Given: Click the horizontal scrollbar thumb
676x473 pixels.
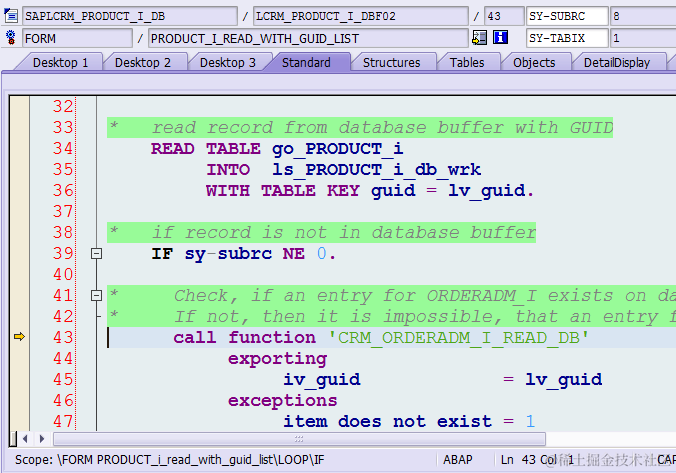Looking at the screenshot, I should [299, 439].
